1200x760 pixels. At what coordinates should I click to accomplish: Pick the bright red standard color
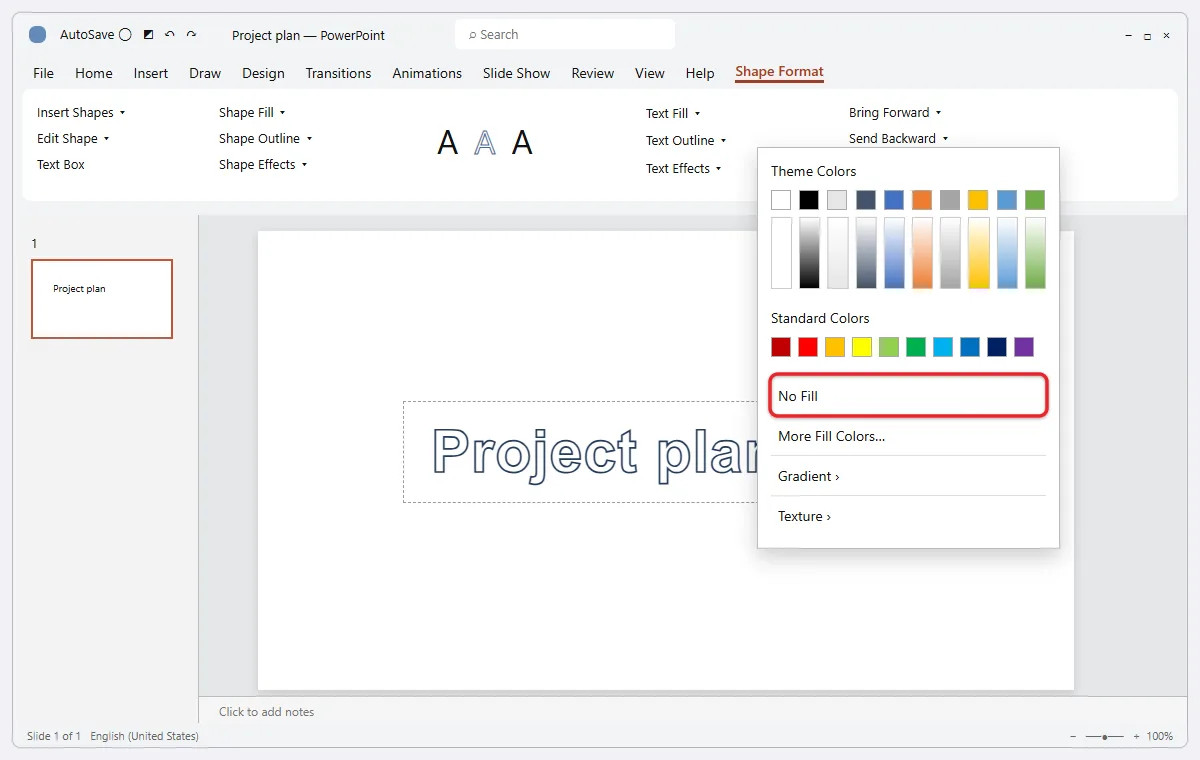(x=808, y=347)
